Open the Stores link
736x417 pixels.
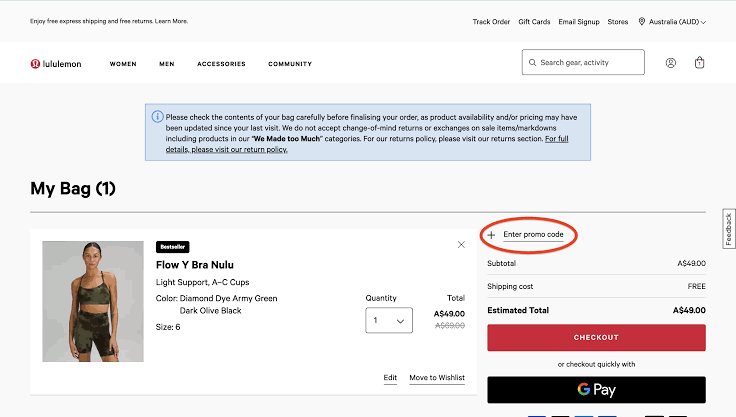click(x=618, y=22)
